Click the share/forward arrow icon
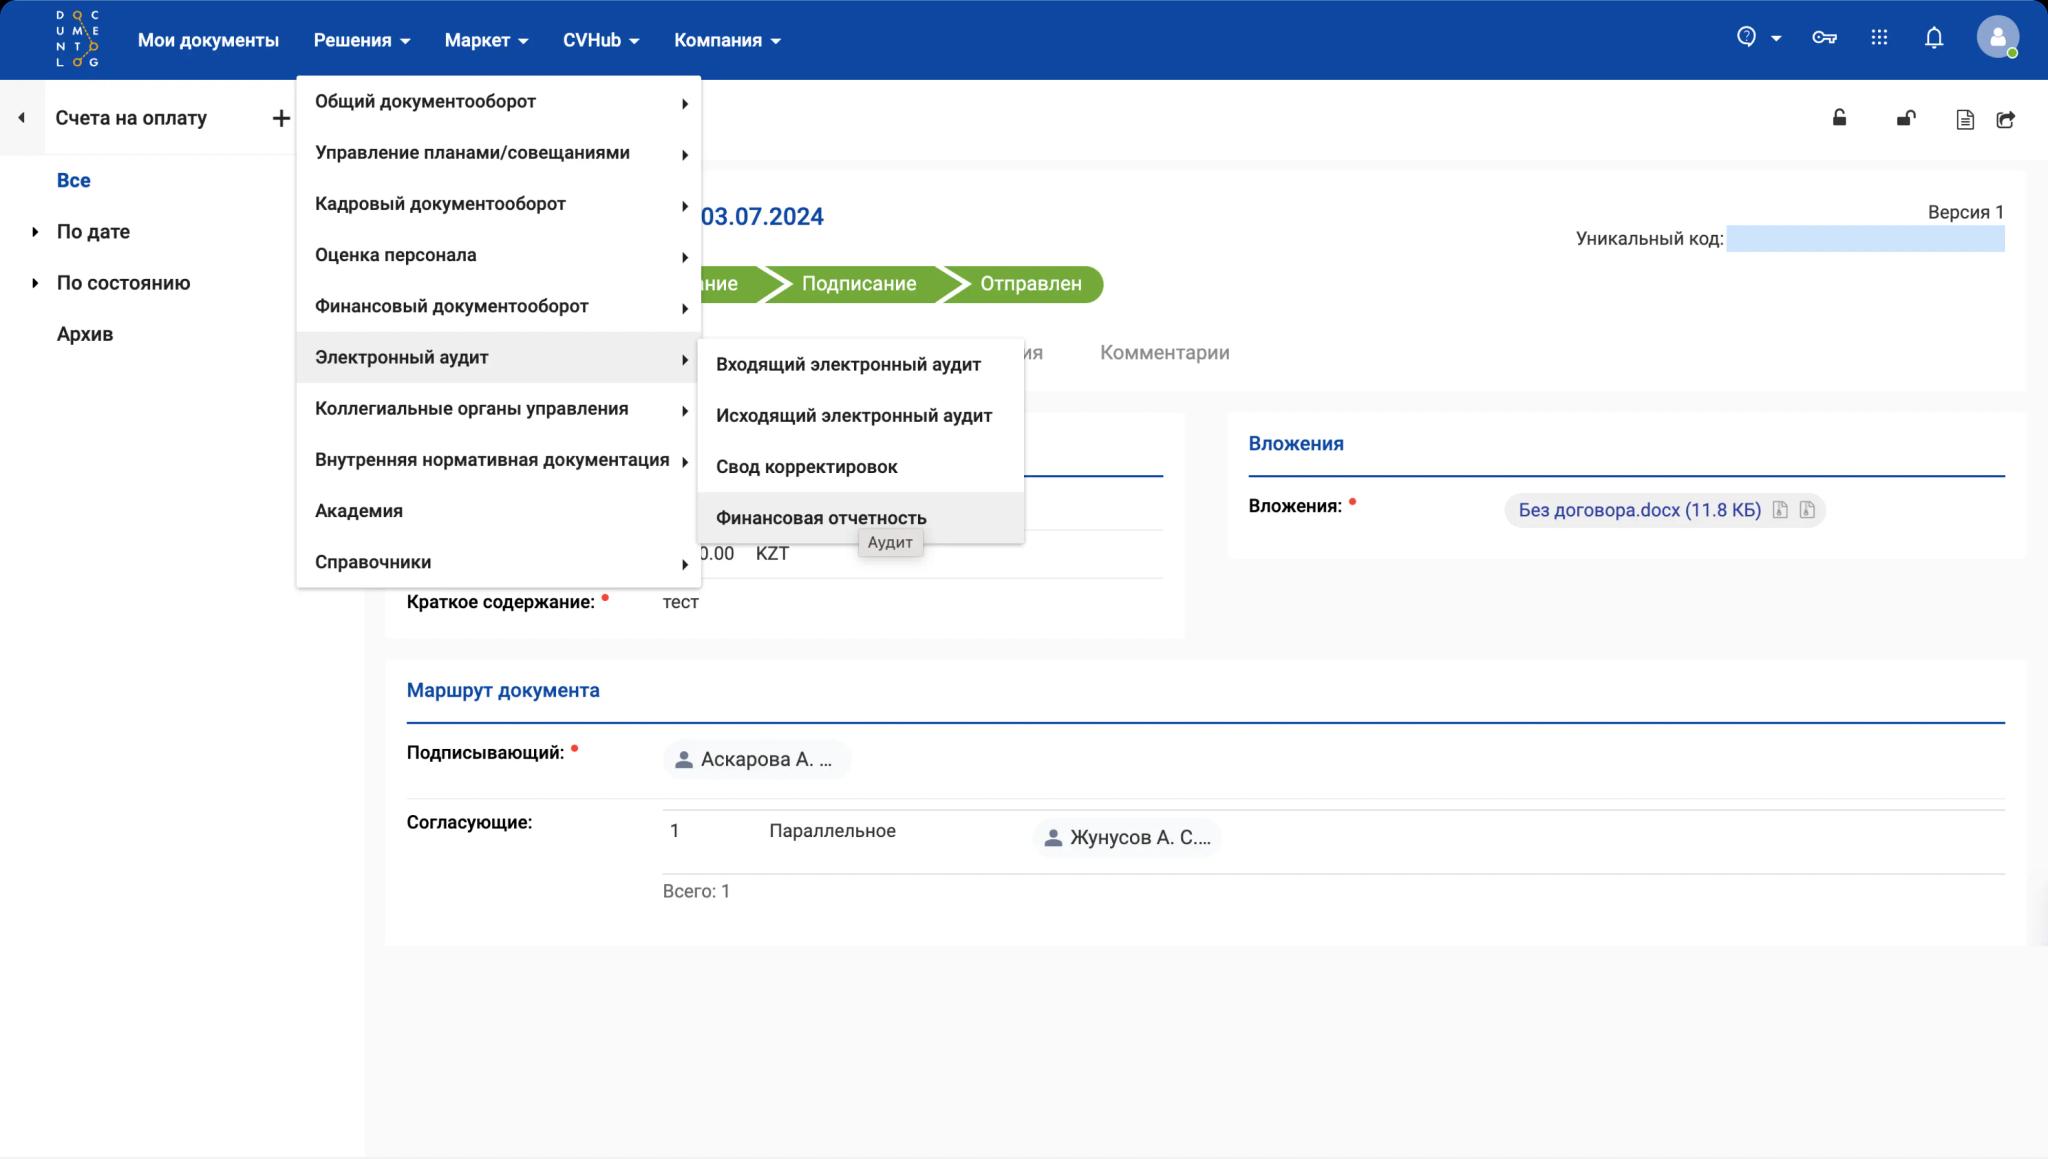Screen dimensions: 2048x1159 pyautogui.click(x=2005, y=120)
